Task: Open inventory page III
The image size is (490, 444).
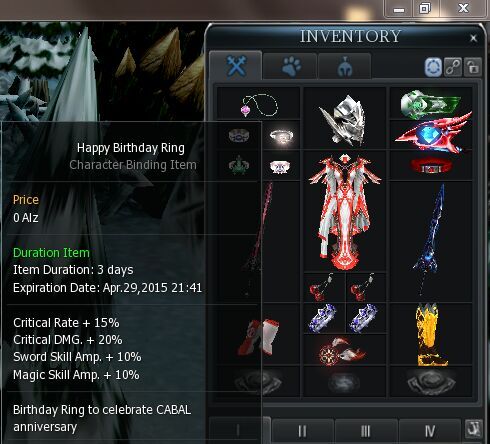Action: 366,431
